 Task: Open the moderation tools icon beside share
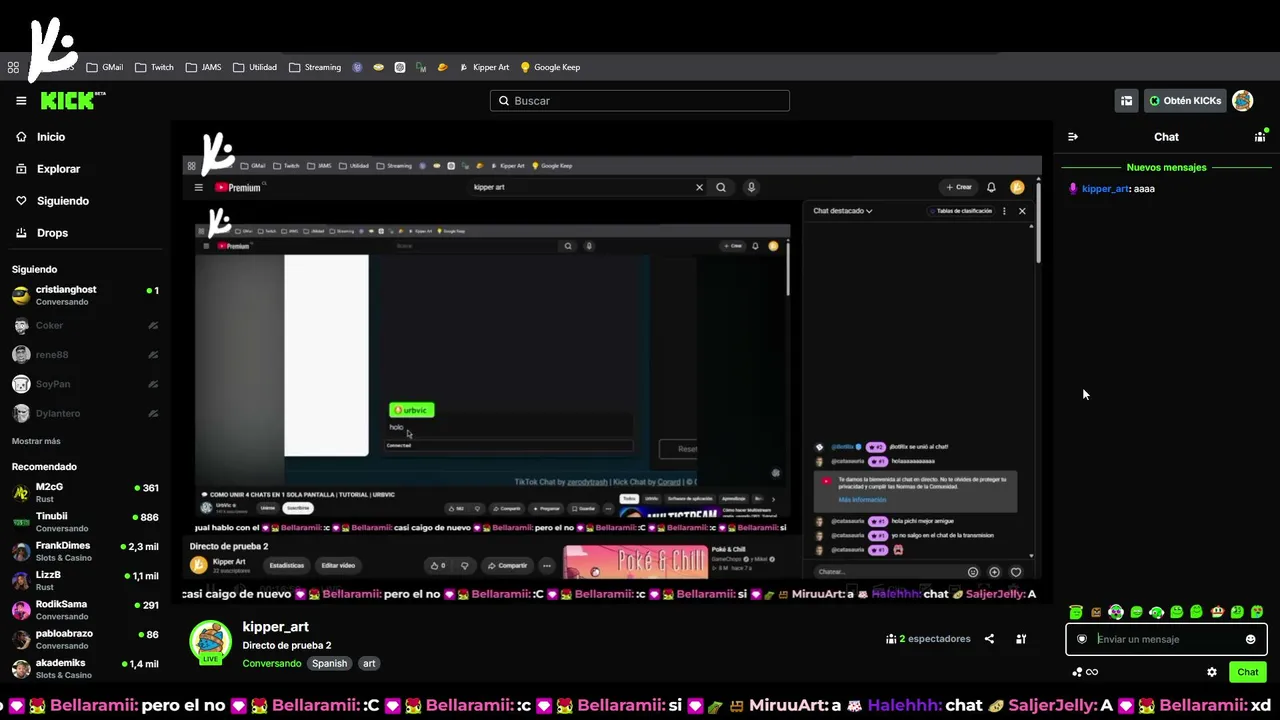click(x=1021, y=639)
